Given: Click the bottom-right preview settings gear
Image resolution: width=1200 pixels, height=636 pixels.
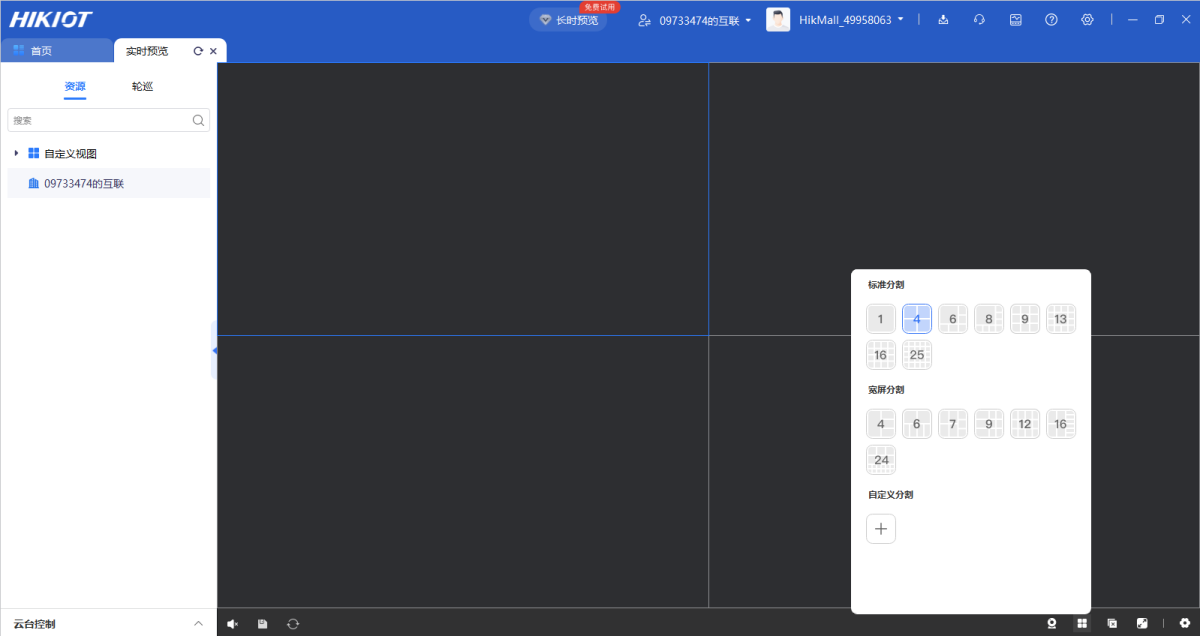Looking at the screenshot, I should [x=1185, y=624].
